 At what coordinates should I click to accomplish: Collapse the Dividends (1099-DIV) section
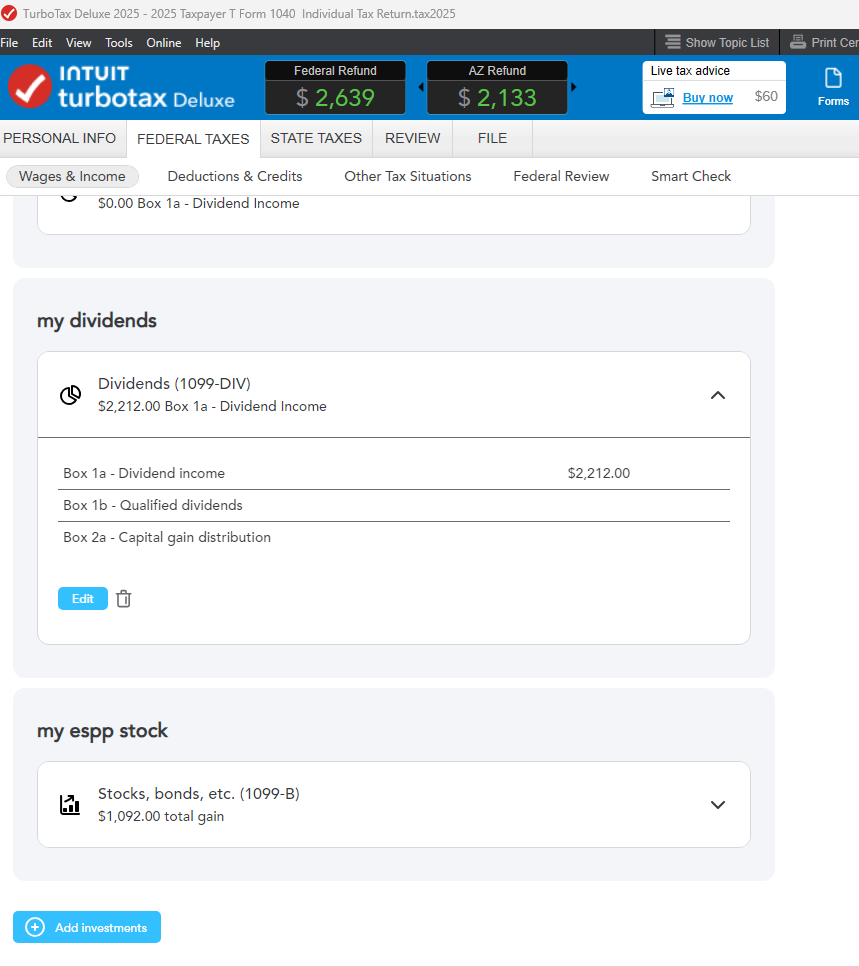tap(717, 395)
